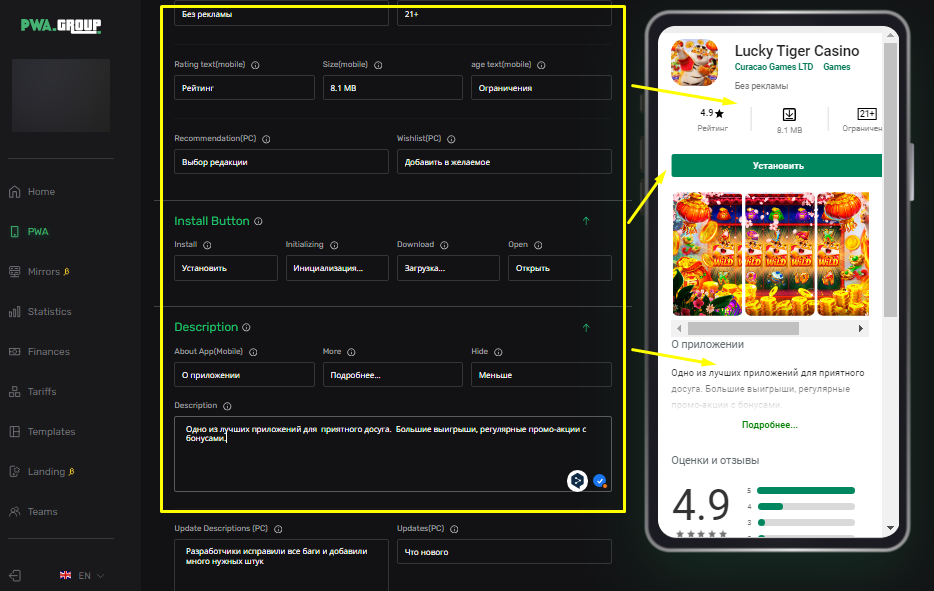Open Tariffs menu item
The height and width of the screenshot is (591, 934).
pyautogui.click(x=42, y=391)
